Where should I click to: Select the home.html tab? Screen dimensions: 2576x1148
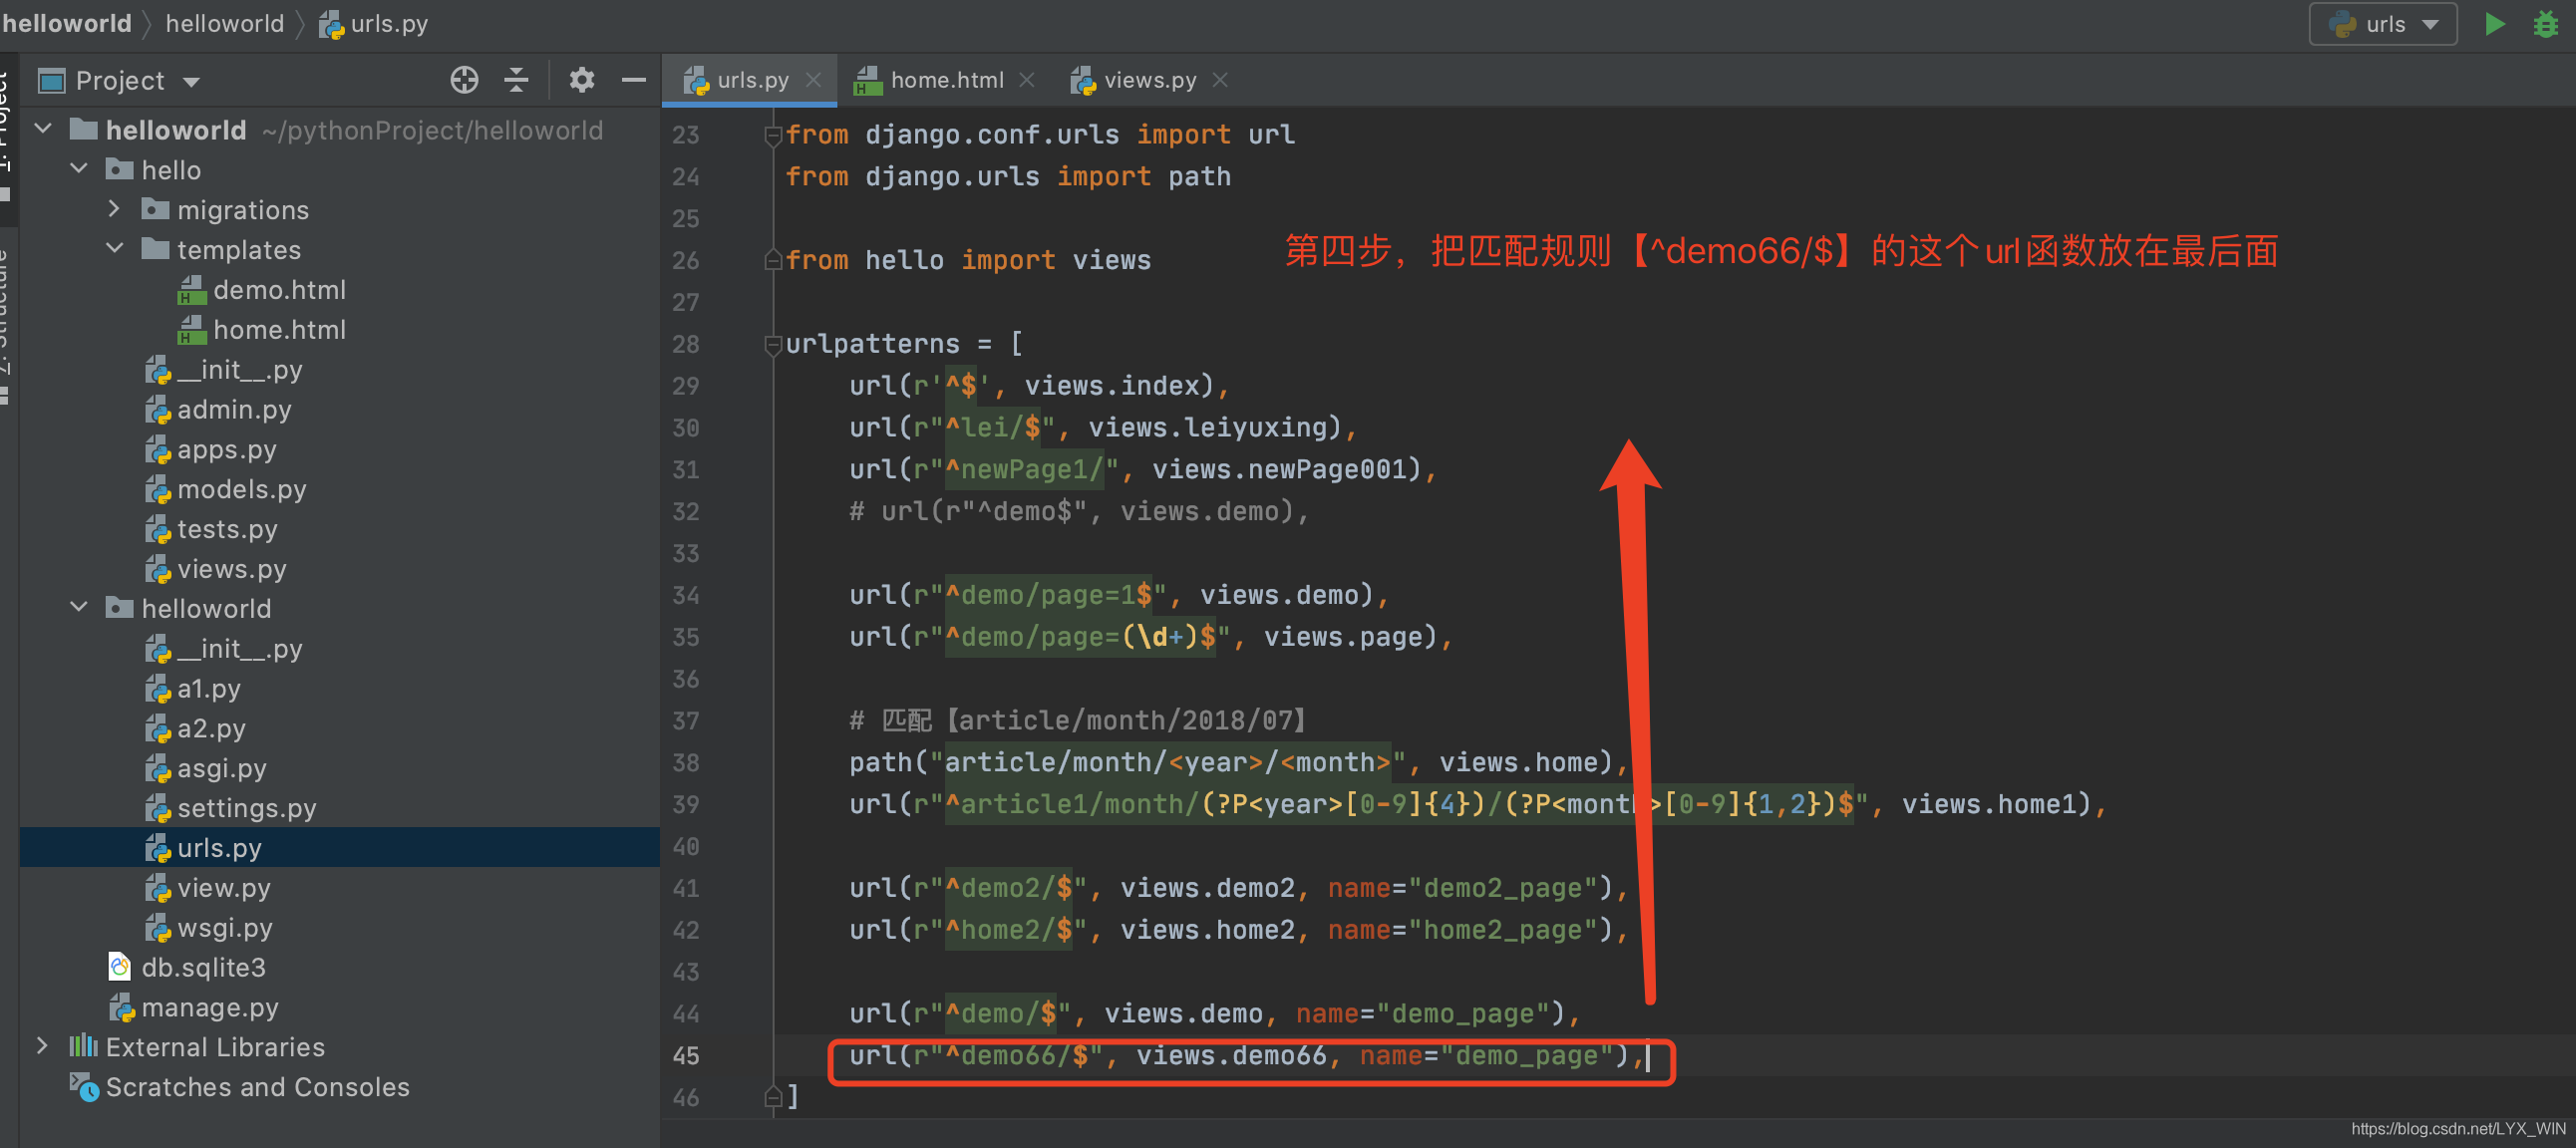tap(940, 79)
